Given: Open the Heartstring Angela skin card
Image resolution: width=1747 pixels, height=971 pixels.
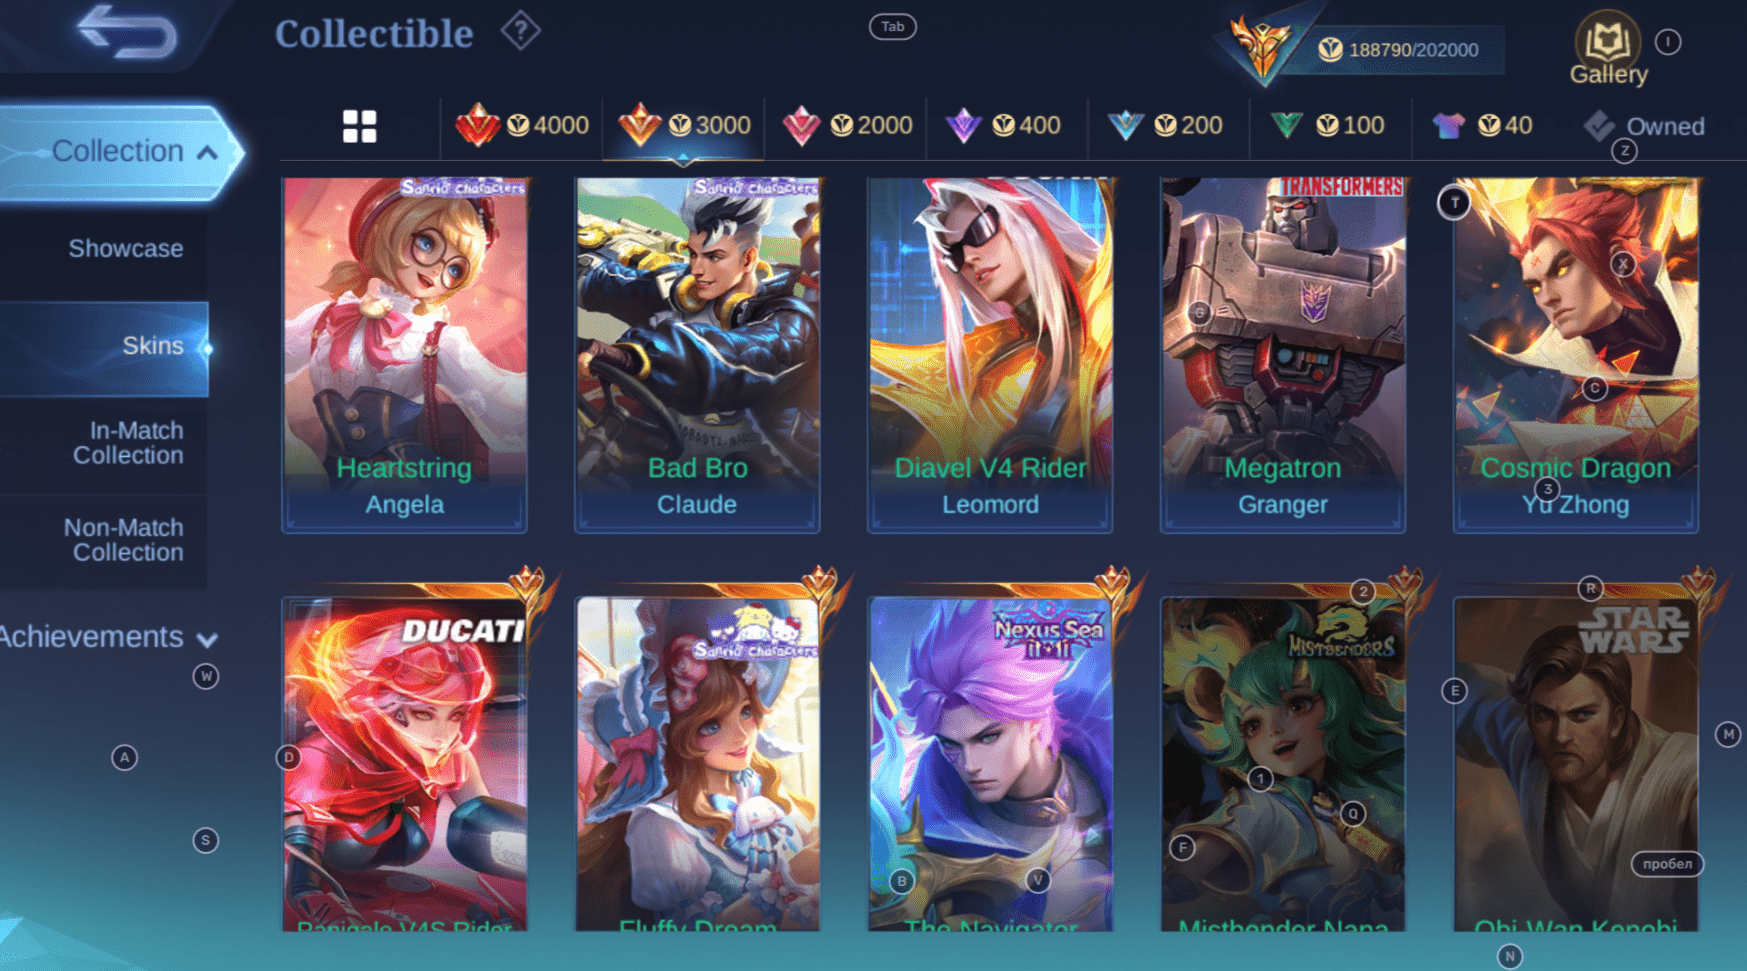Looking at the screenshot, I should coord(404,355).
